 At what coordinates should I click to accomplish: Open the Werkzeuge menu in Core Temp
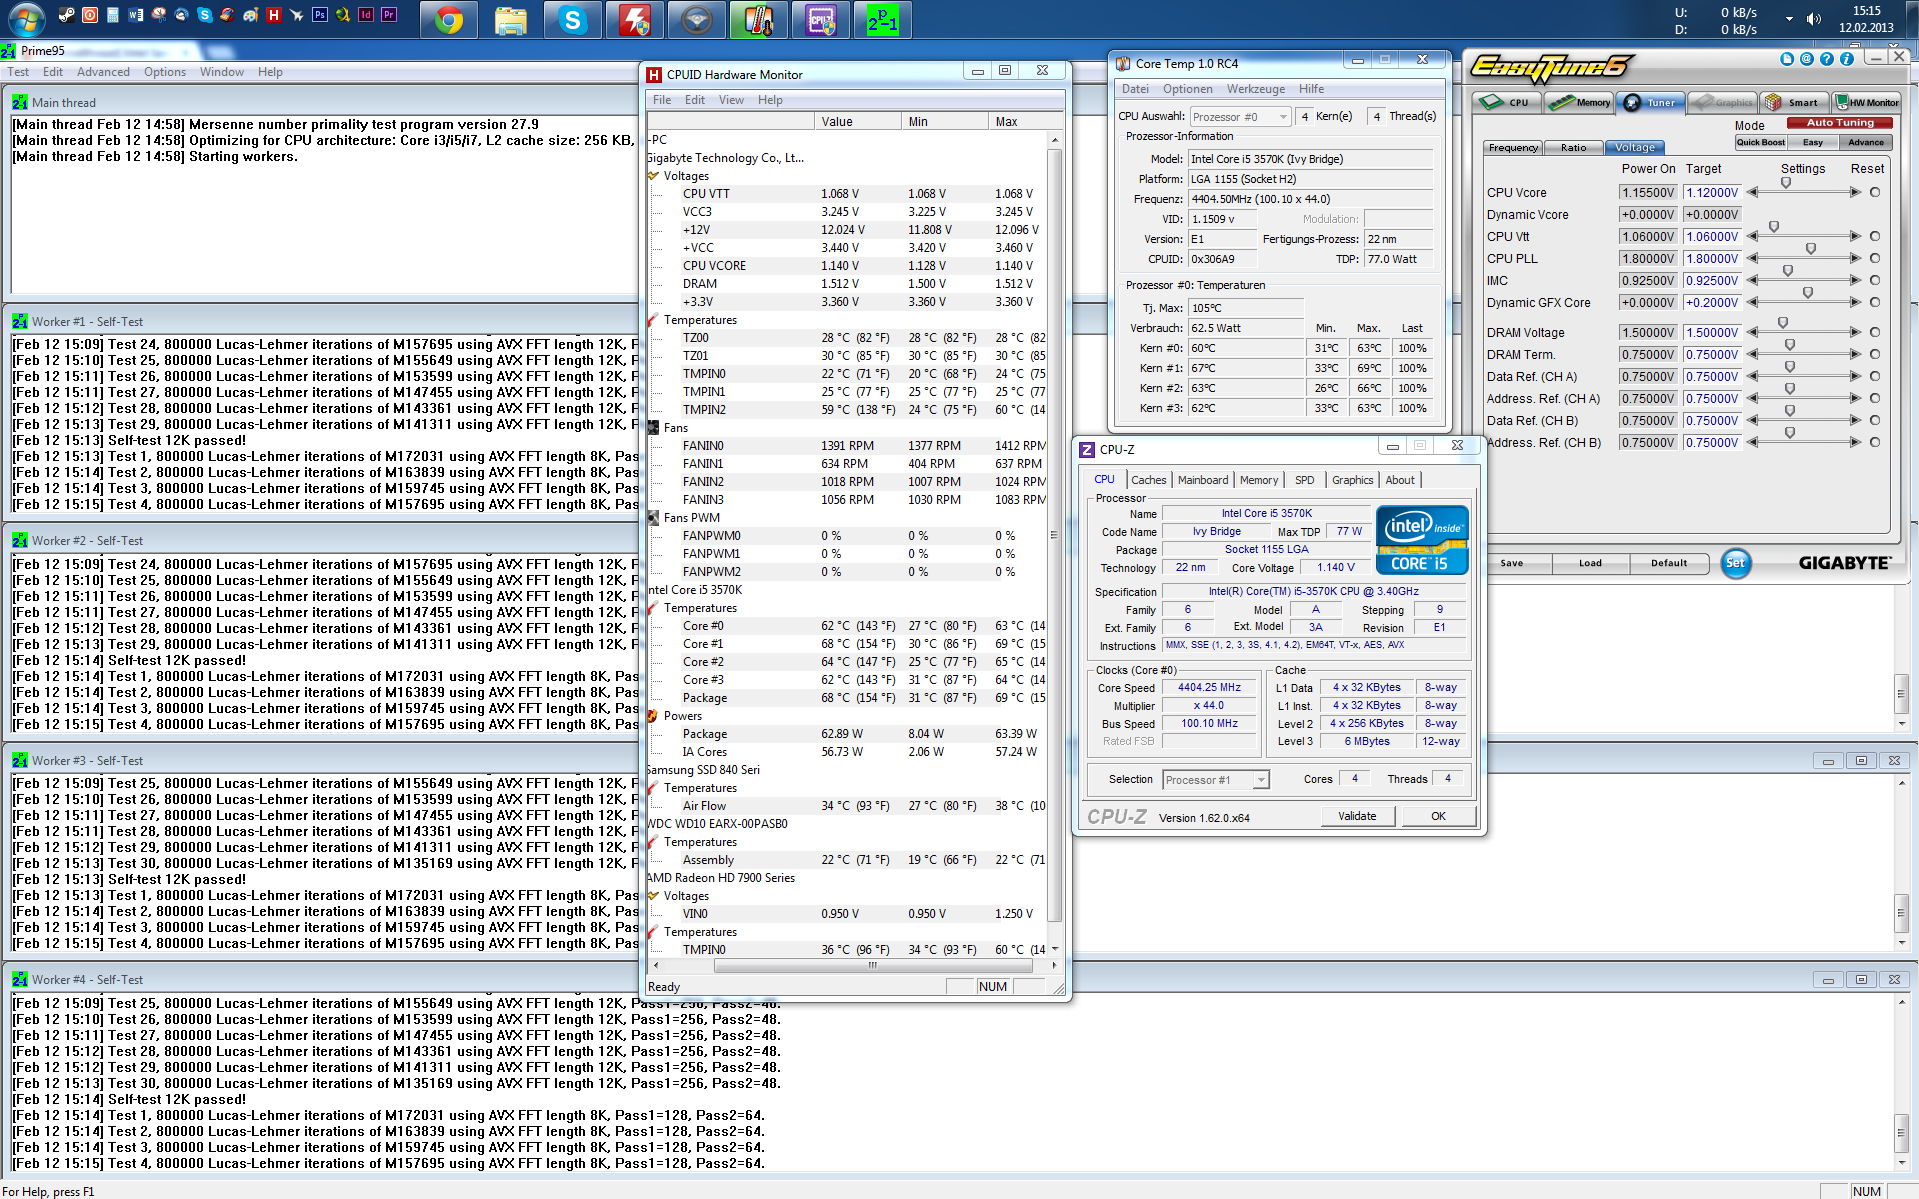point(1256,89)
